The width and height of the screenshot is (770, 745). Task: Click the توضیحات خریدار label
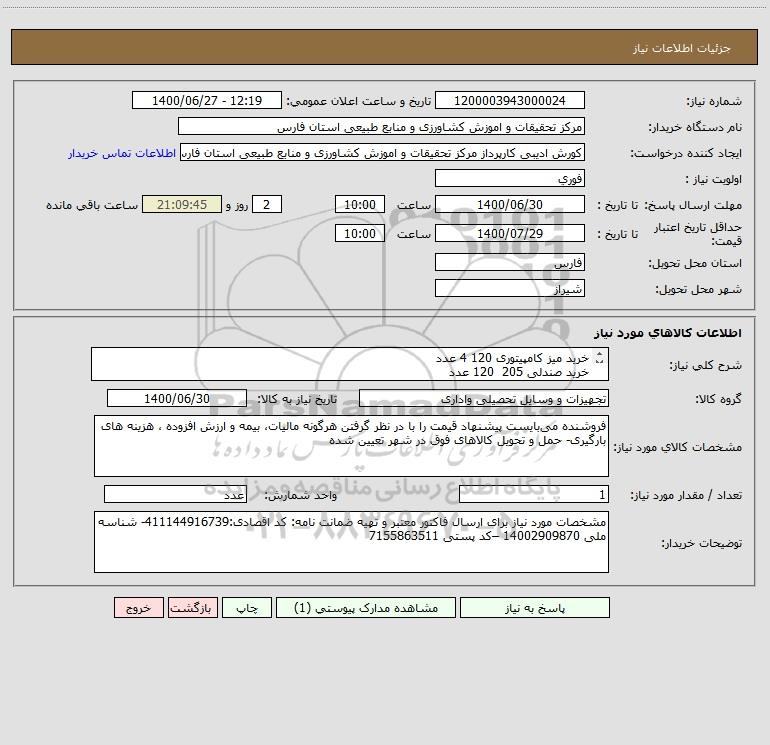coord(702,543)
